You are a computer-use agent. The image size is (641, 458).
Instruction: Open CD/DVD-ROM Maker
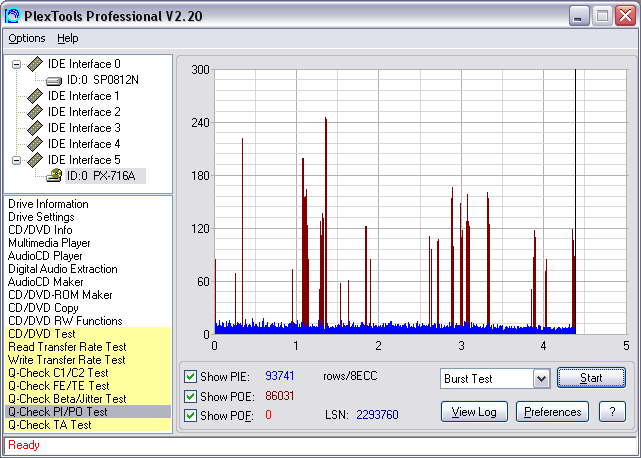tap(60, 295)
